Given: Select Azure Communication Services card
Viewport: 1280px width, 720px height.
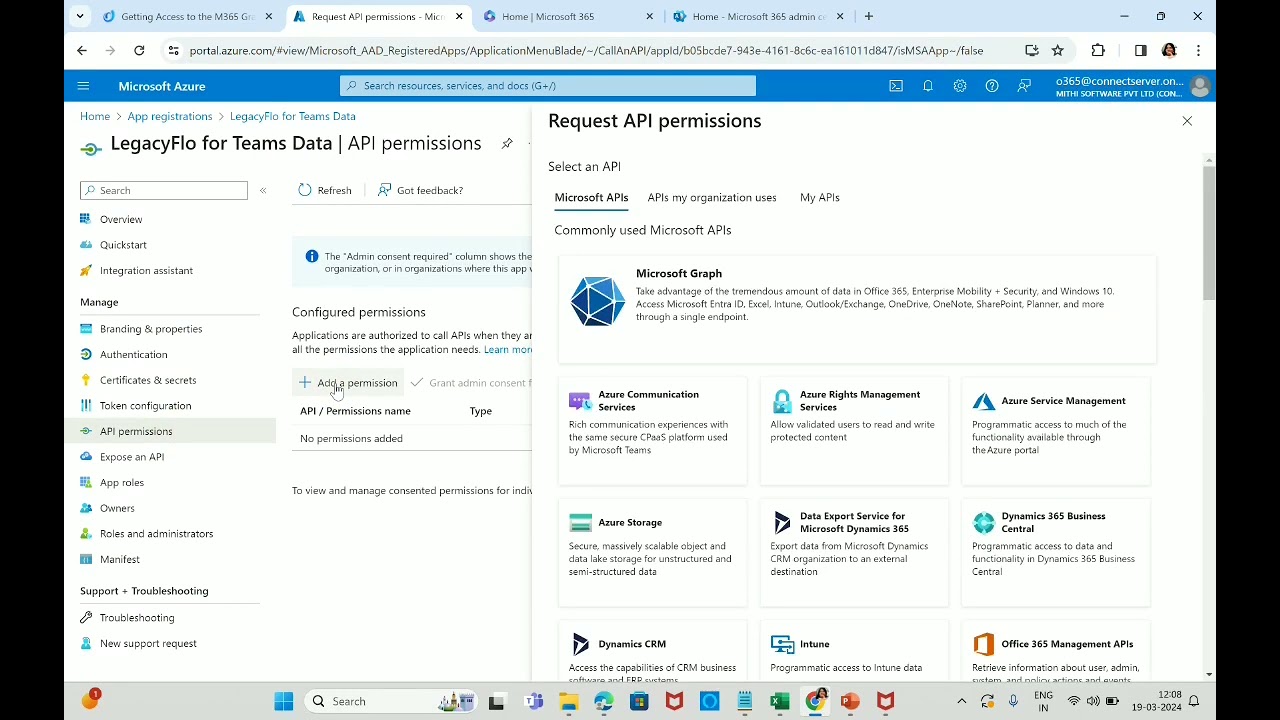Looking at the screenshot, I should click(652, 431).
